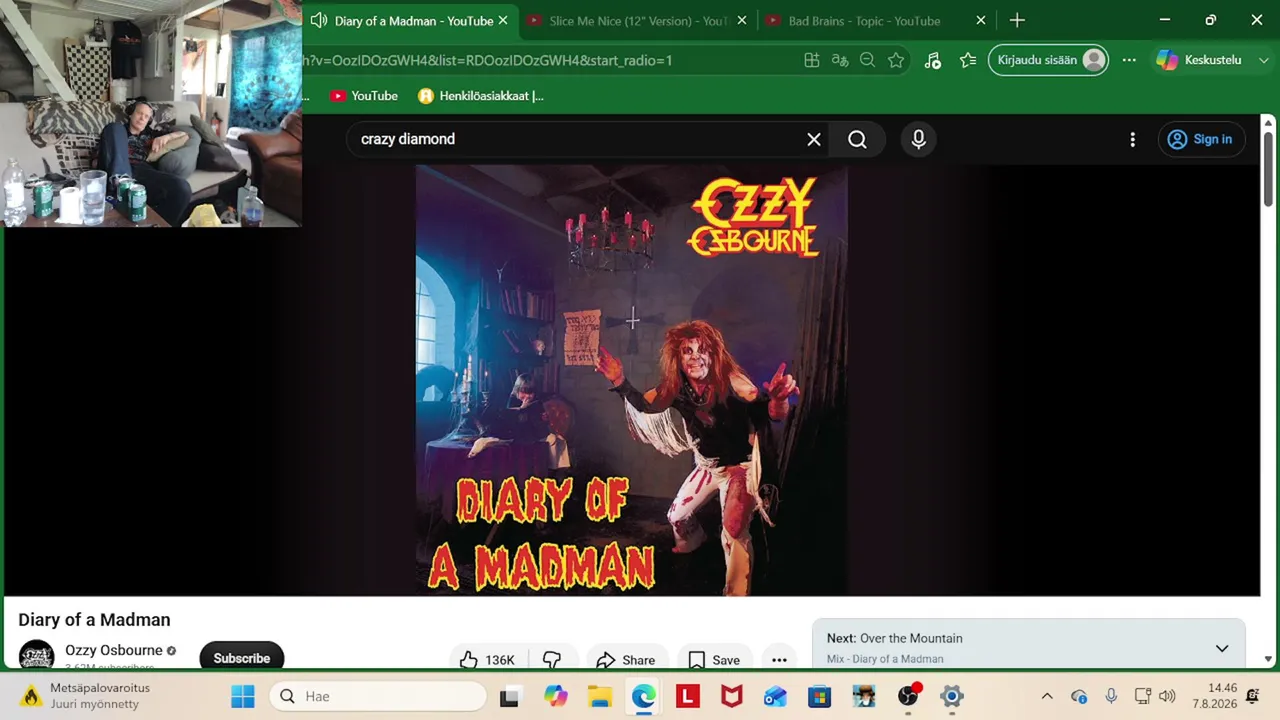Sign in to YouTube

coord(1201,139)
